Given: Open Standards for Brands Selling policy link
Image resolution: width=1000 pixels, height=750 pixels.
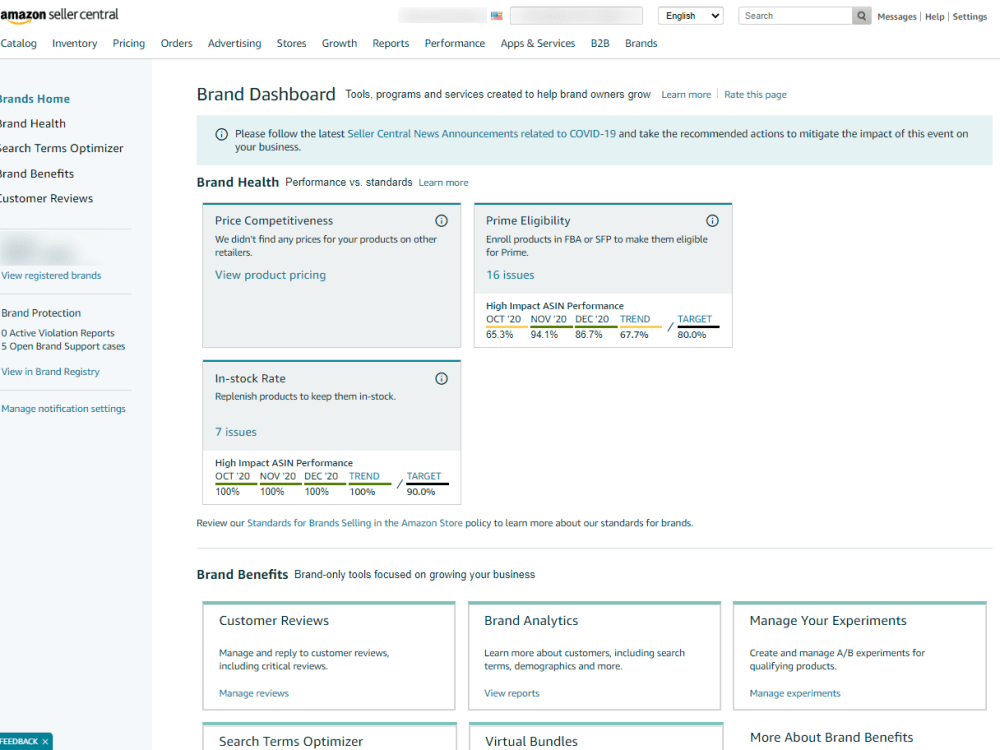Looking at the screenshot, I should 355,523.
